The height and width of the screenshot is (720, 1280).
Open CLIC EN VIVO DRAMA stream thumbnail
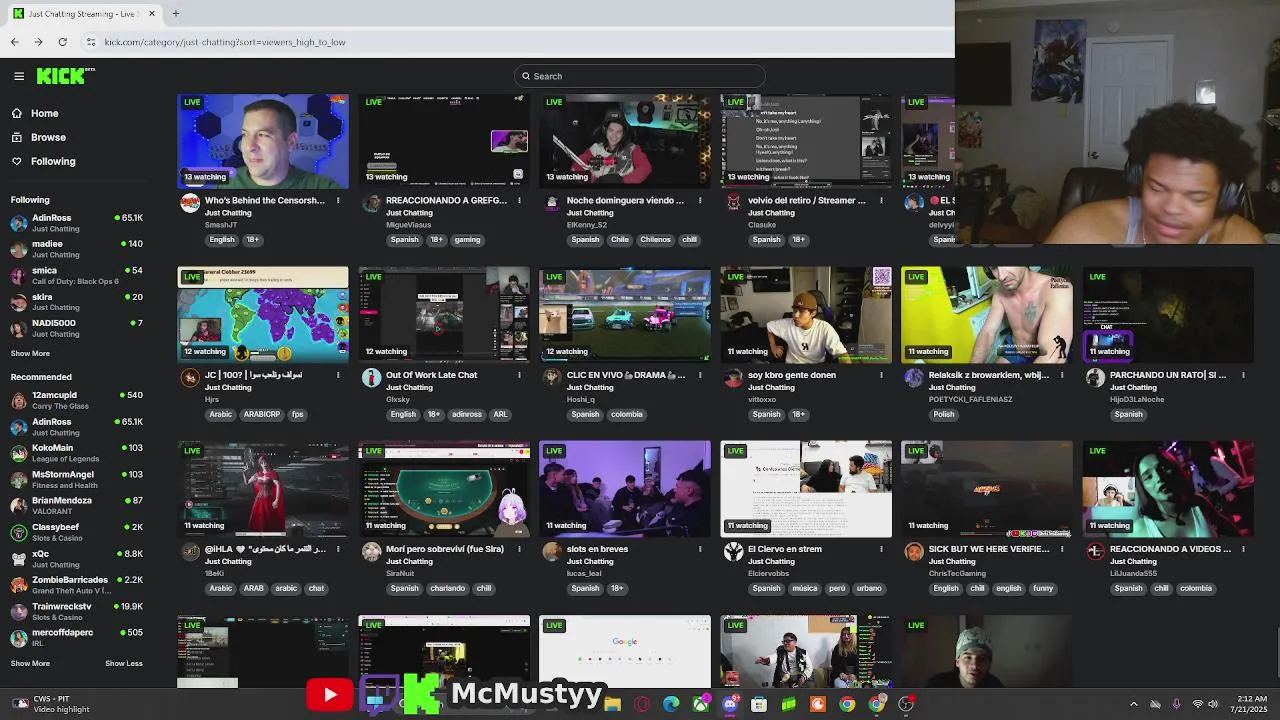625,314
